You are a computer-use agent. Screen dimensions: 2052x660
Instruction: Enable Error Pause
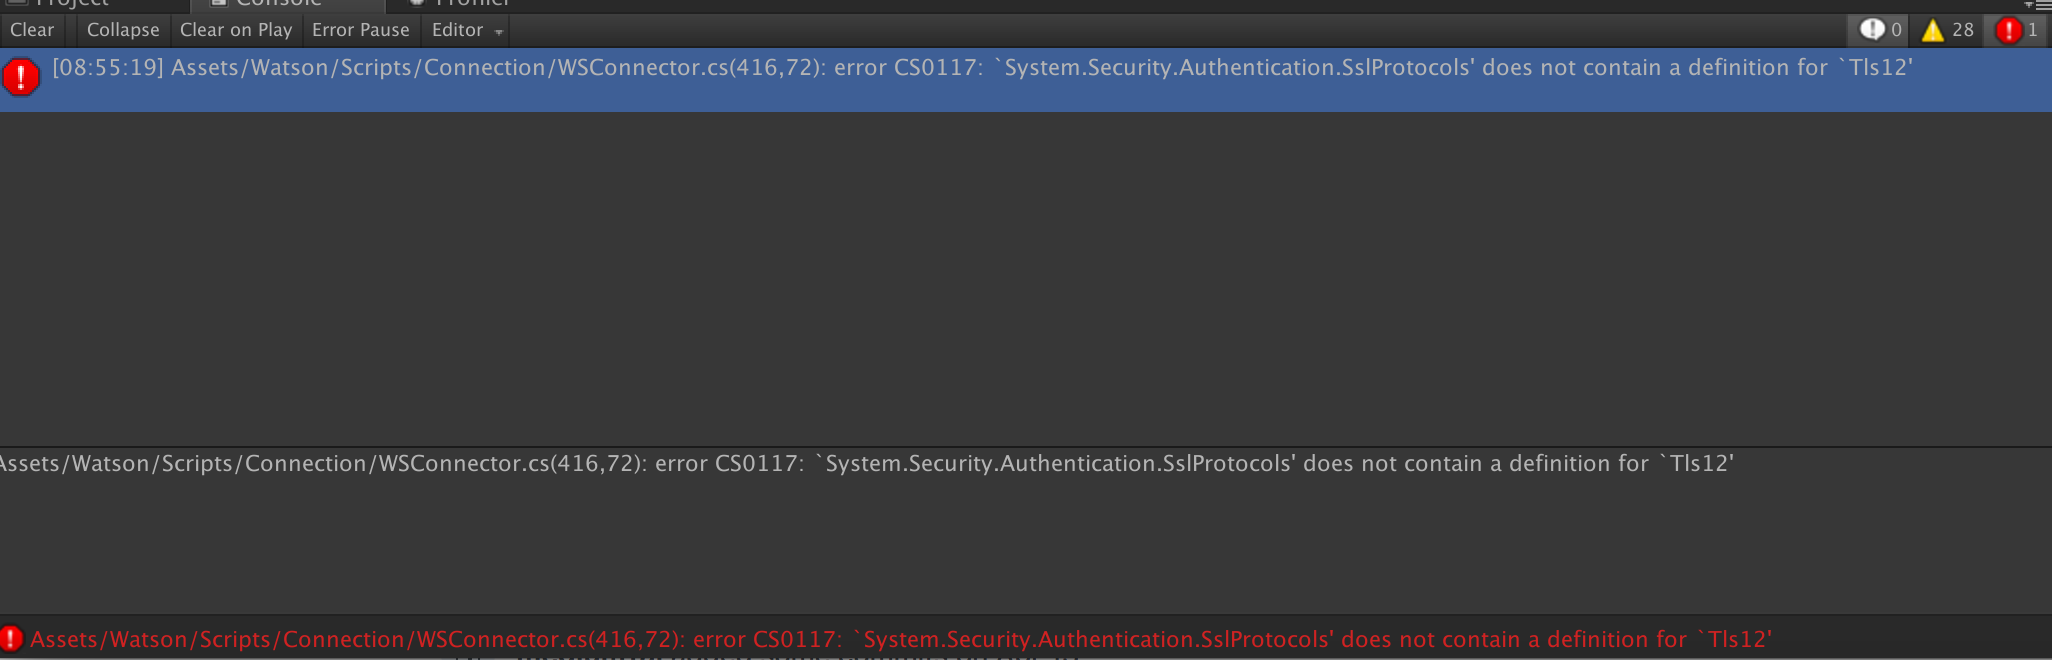tap(360, 30)
